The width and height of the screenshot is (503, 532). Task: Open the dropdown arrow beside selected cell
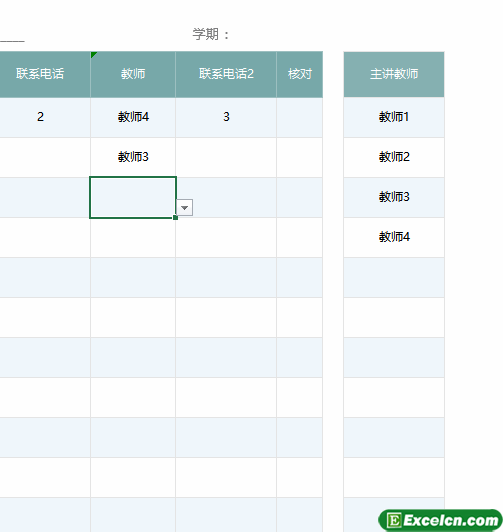pos(185,207)
